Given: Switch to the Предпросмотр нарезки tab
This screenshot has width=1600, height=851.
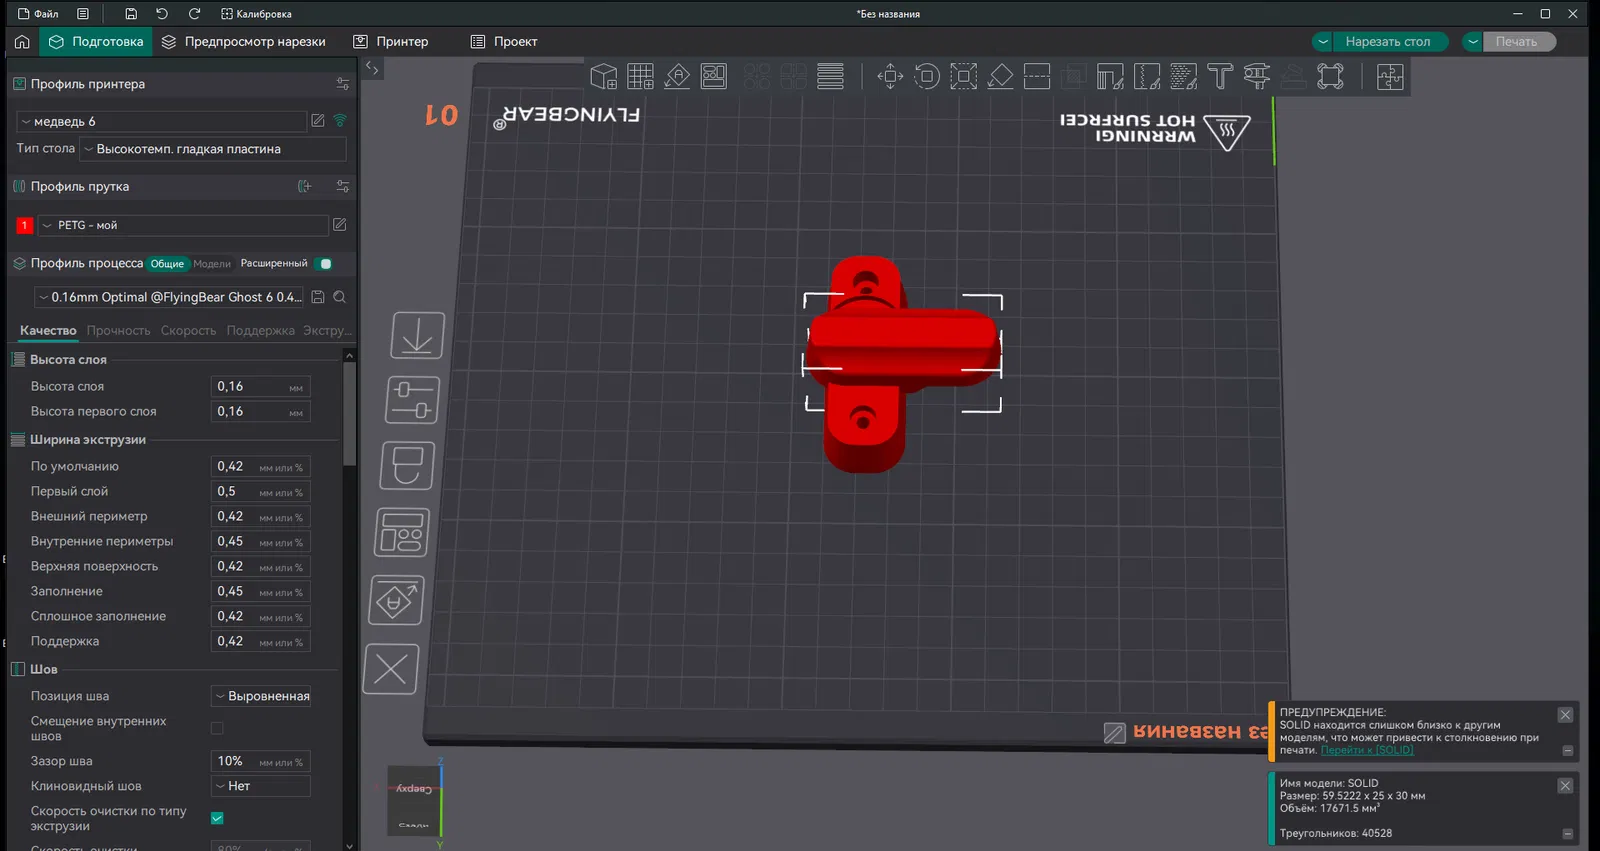Looking at the screenshot, I should [x=244, y=41].
